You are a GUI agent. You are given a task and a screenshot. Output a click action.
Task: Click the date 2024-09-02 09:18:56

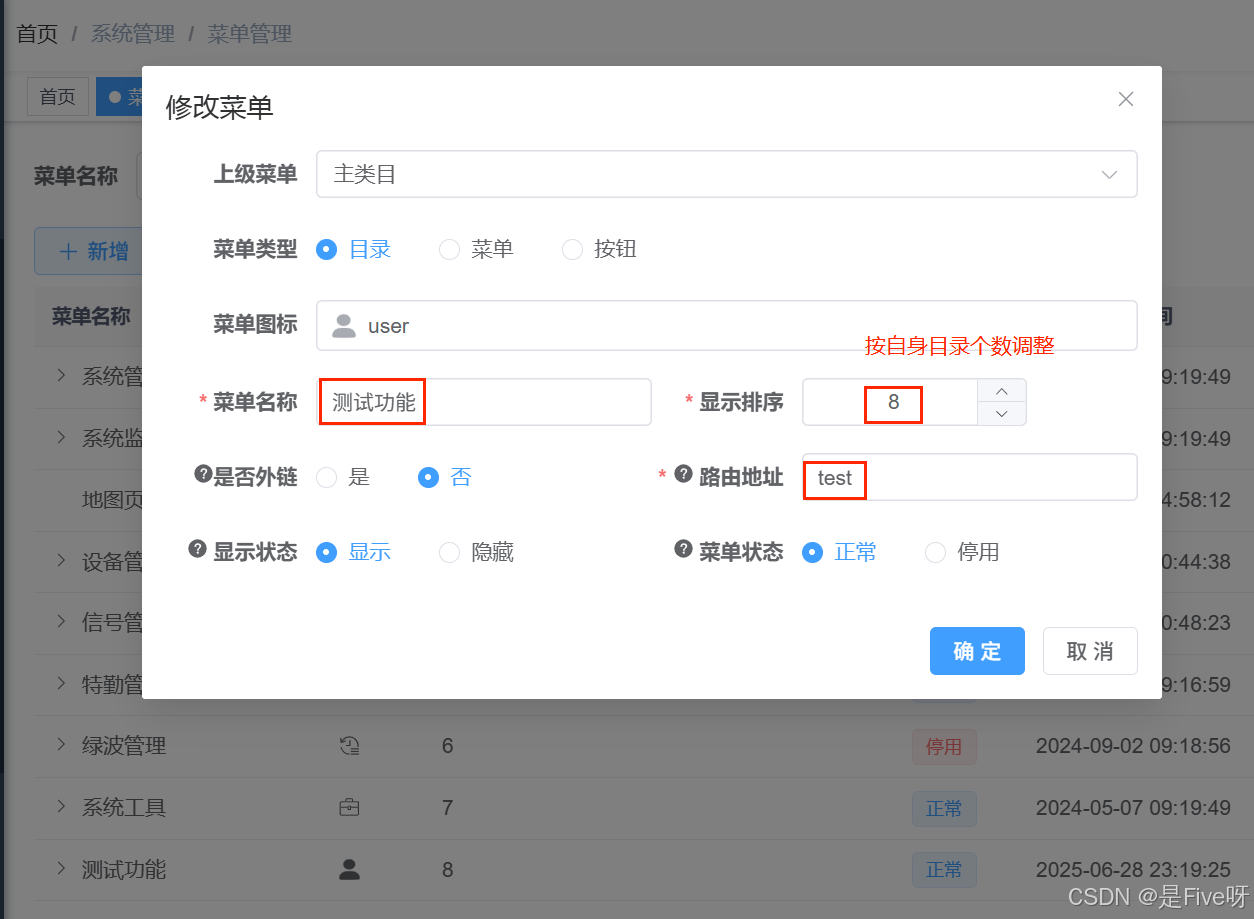(1133, 746)
